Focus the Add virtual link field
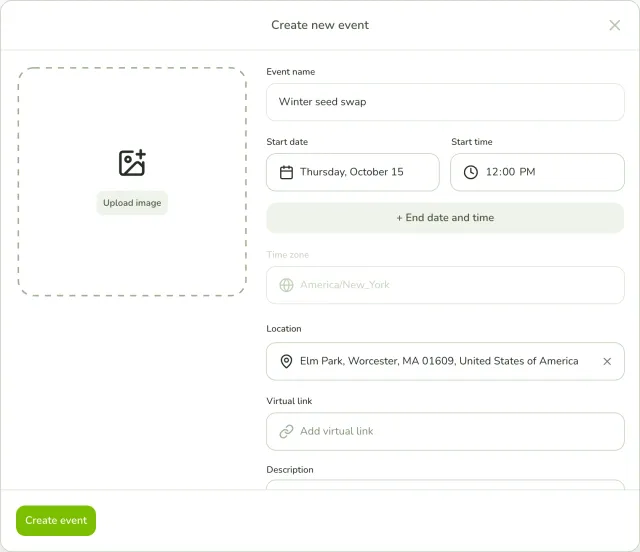 [445, 432]
